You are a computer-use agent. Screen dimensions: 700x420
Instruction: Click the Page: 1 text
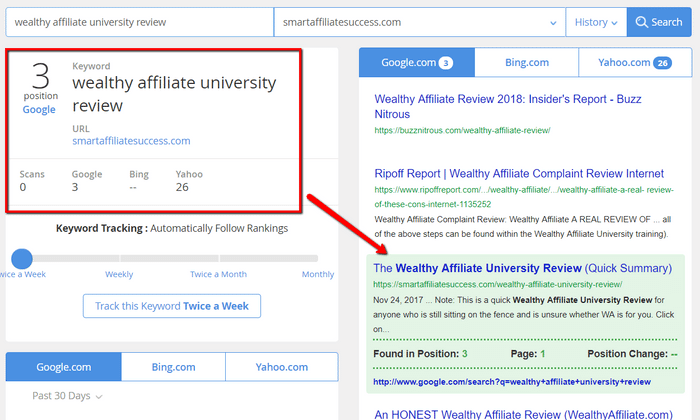[x=528, y=354]
